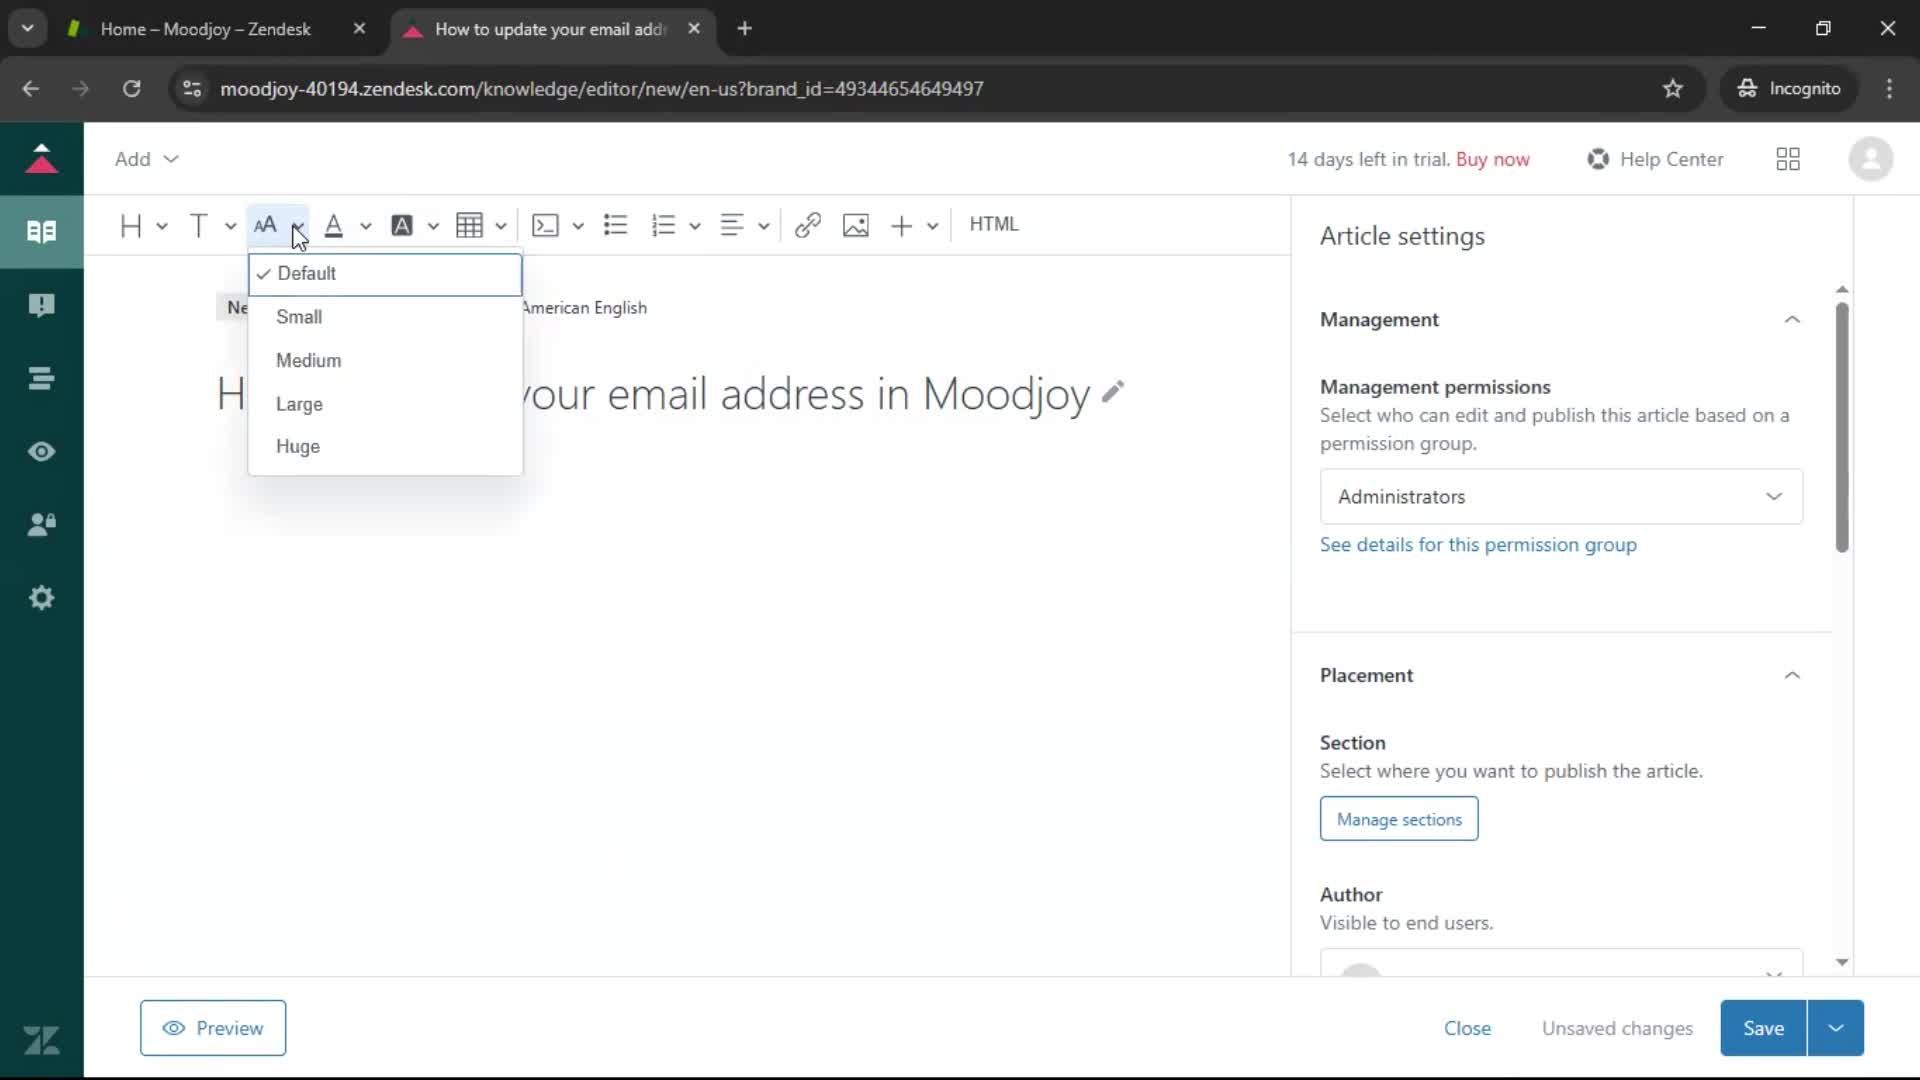This screenshot has width=1920, height=1080.
Task: Click the plus insert icon
Action: (901, 225)
